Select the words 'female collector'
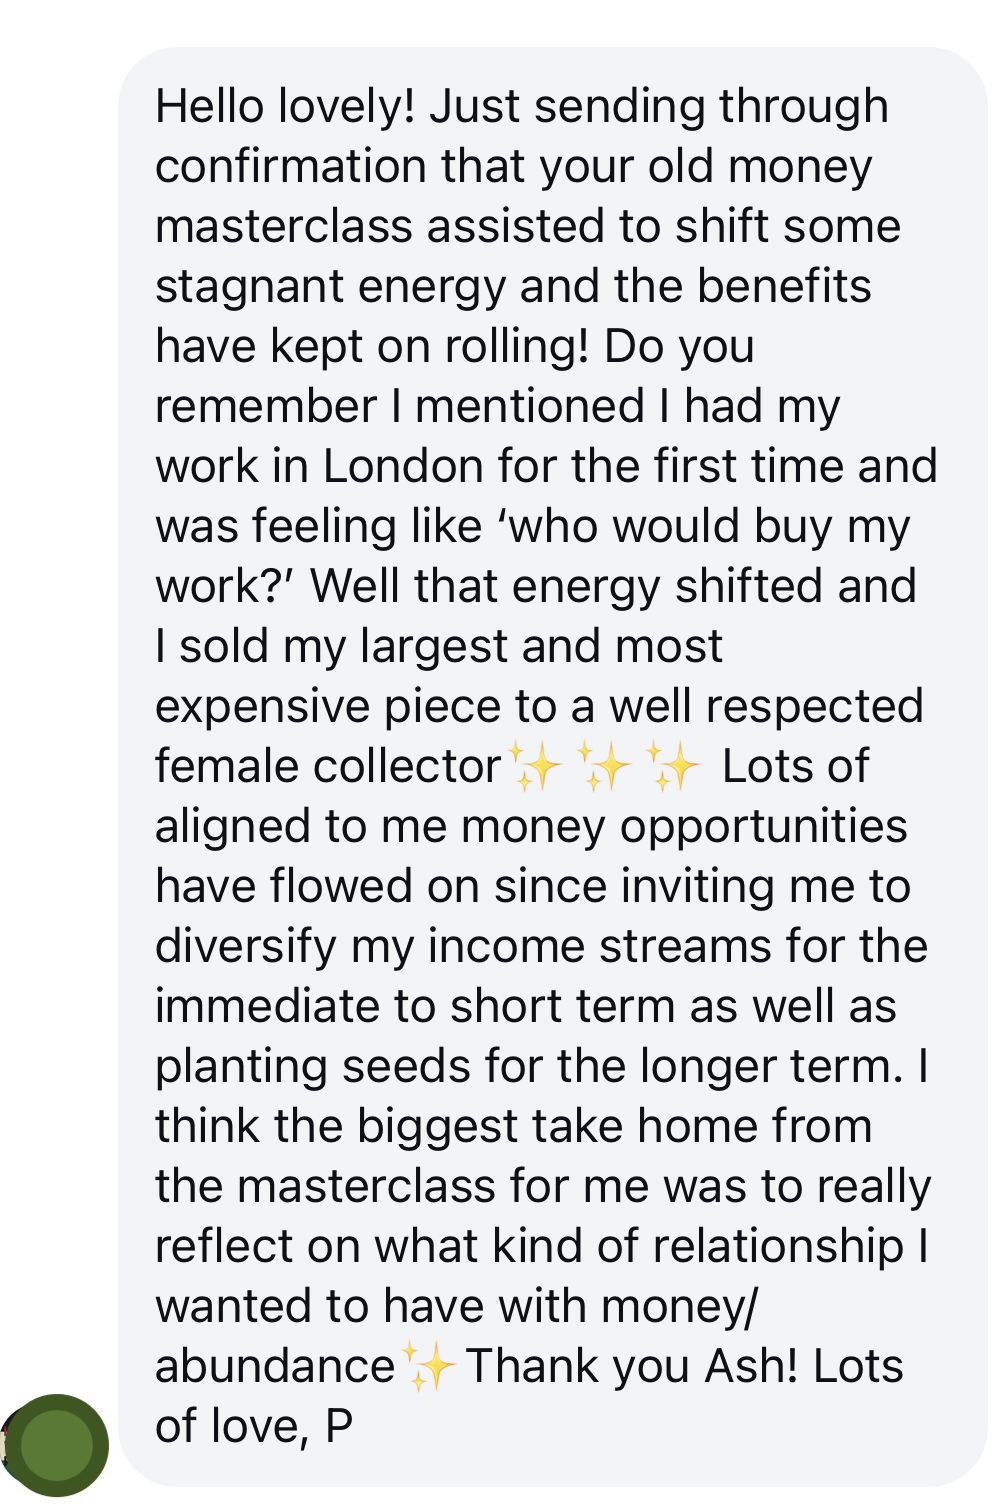Viewport: 1001px width, 1511px height. 328,766
